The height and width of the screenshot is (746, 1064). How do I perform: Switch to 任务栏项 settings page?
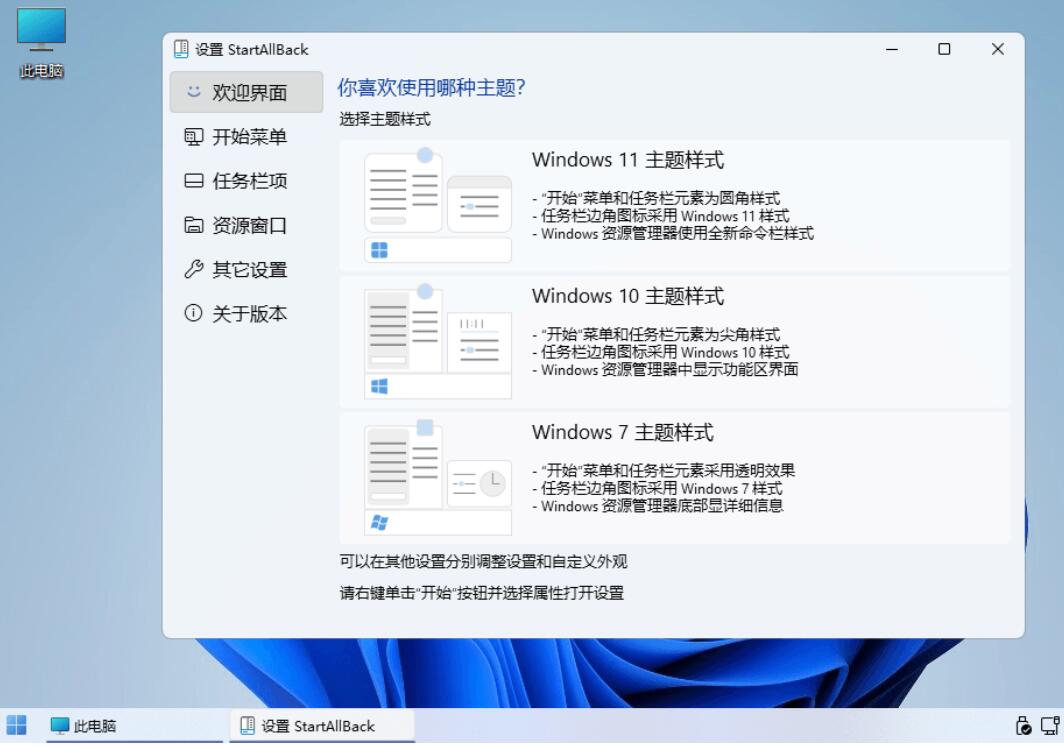point(246,181)
